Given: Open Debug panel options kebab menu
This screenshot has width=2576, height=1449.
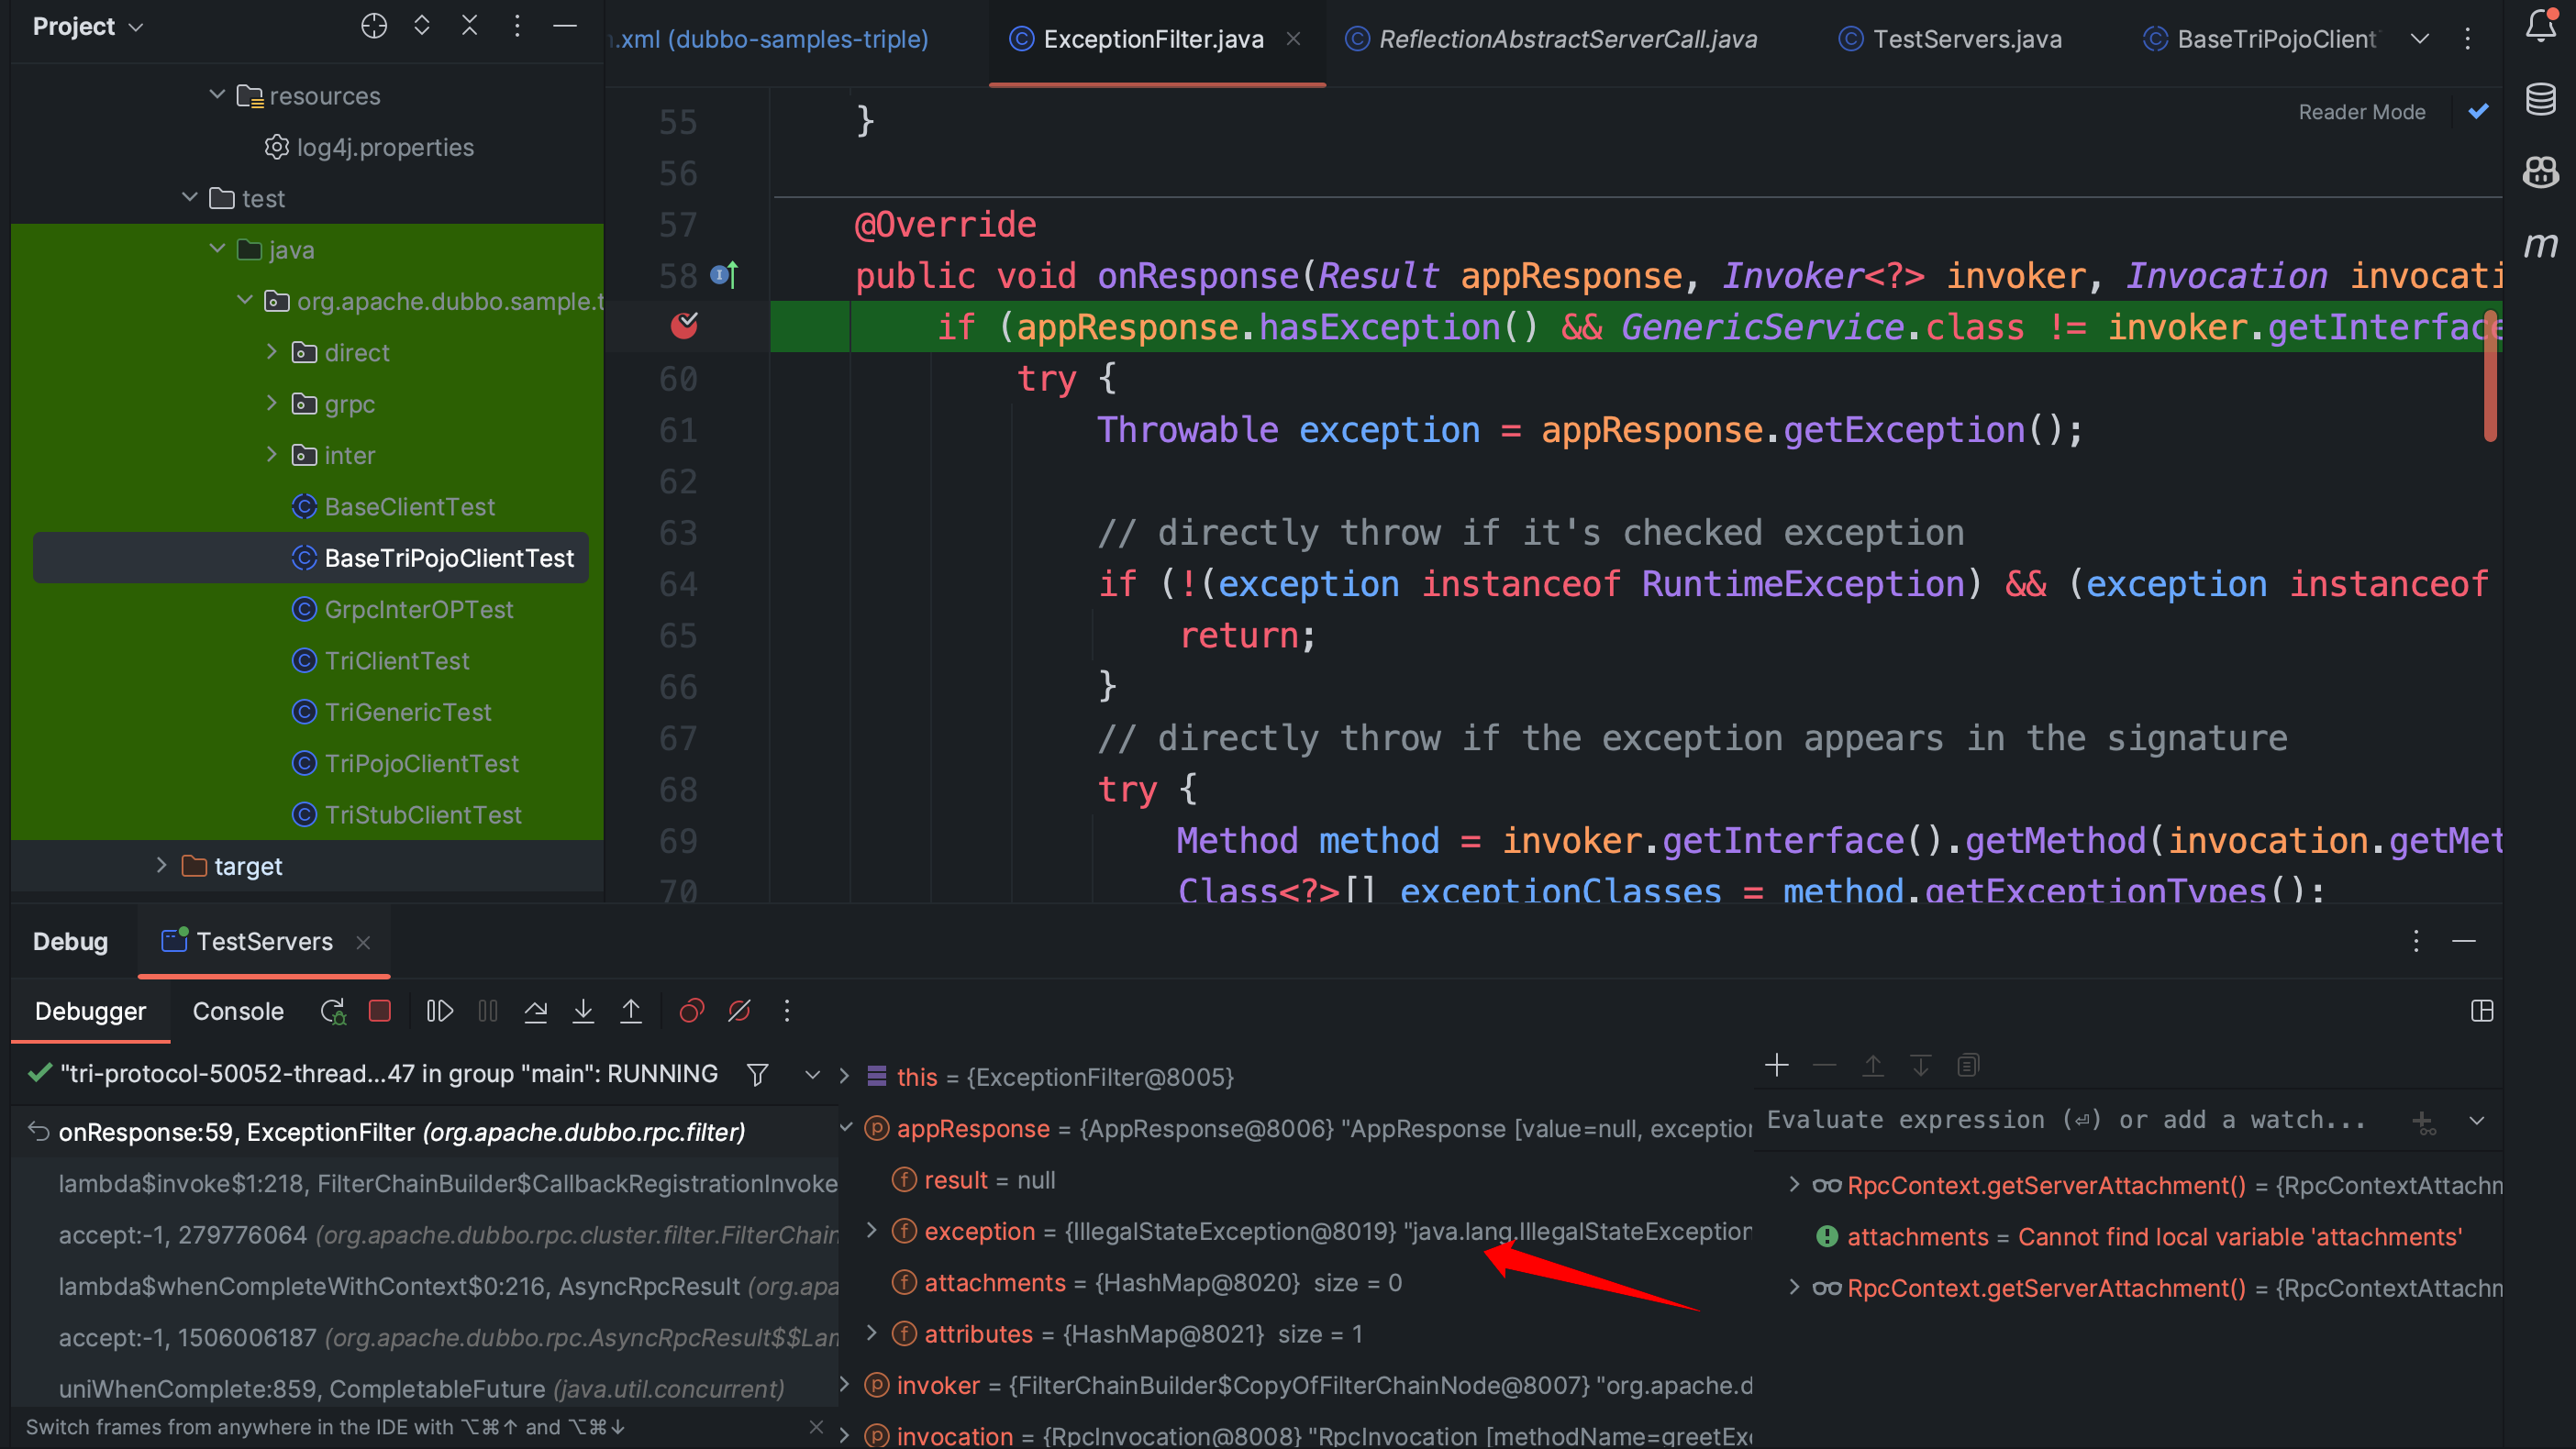Looking at the screenshot, I should pos(2416,941).
